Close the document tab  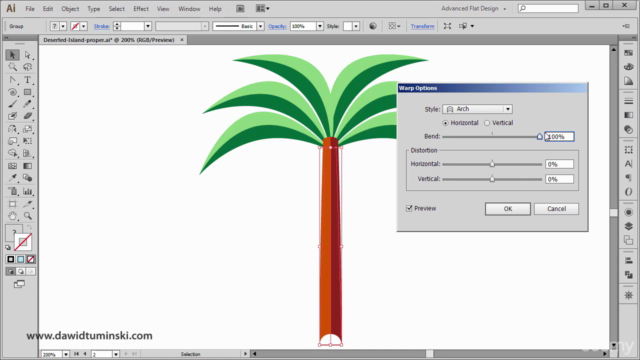(182, 40)
